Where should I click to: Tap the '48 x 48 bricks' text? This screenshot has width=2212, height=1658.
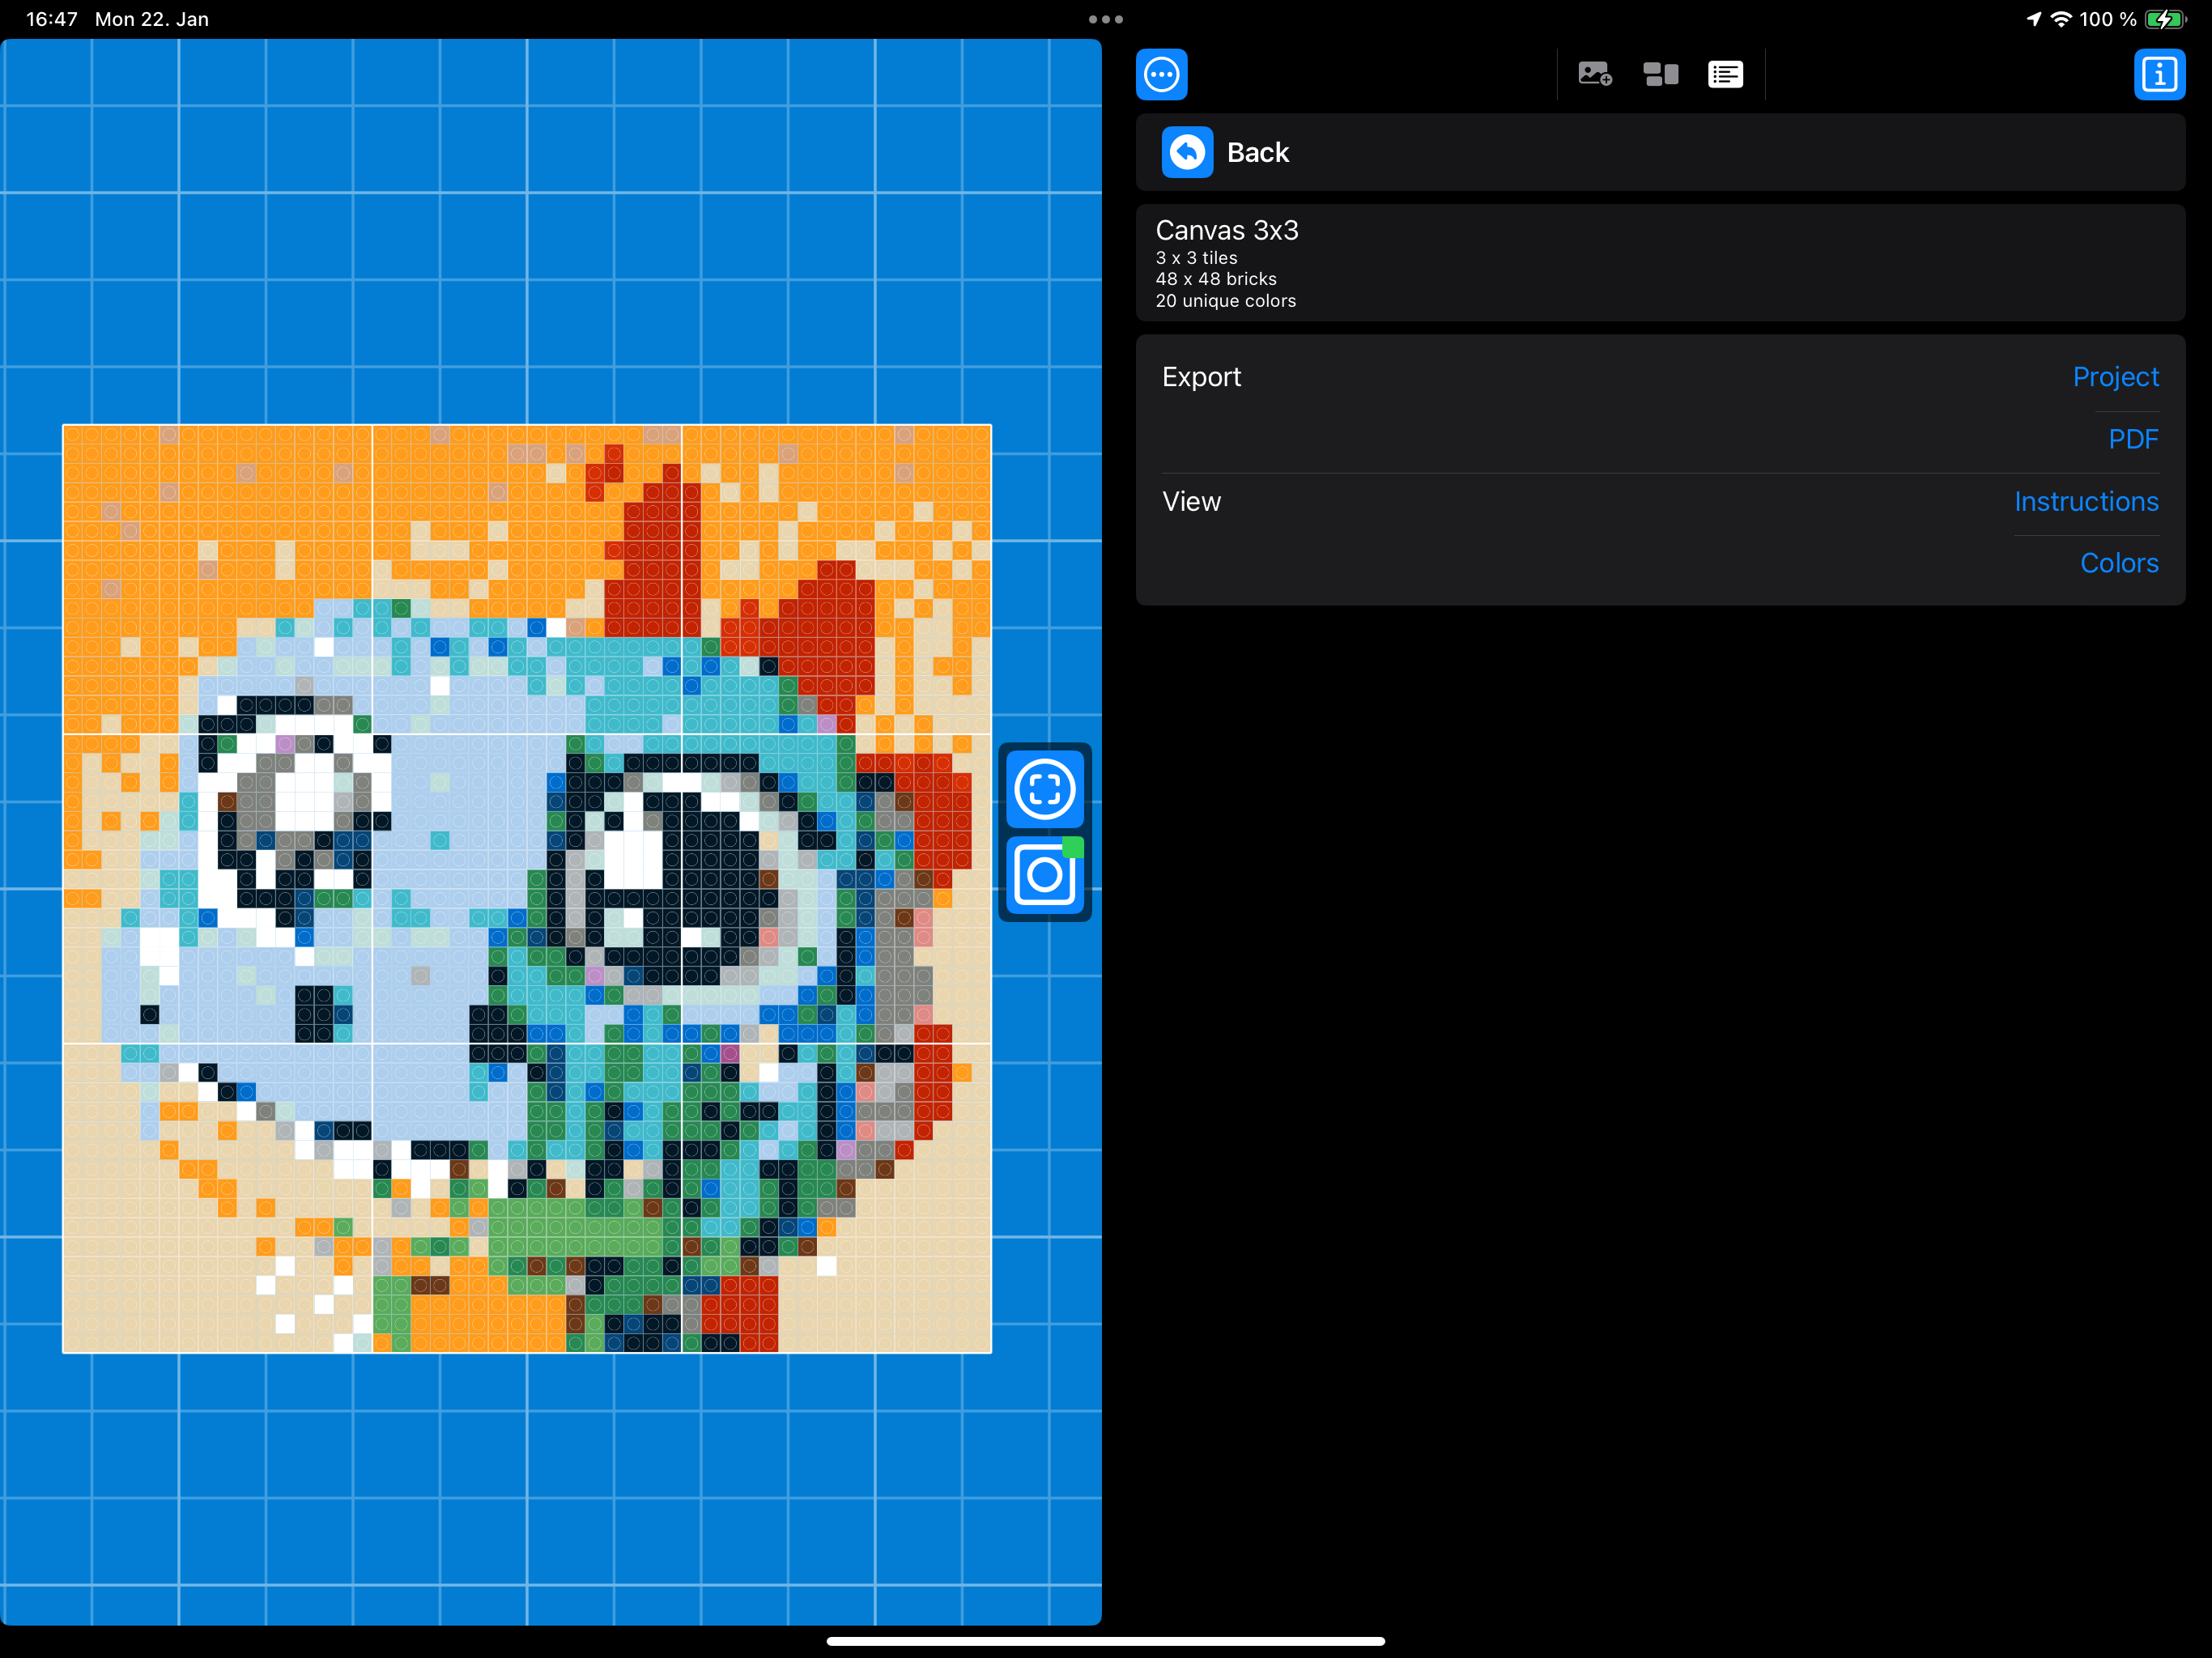click(x=1216, y=279)
